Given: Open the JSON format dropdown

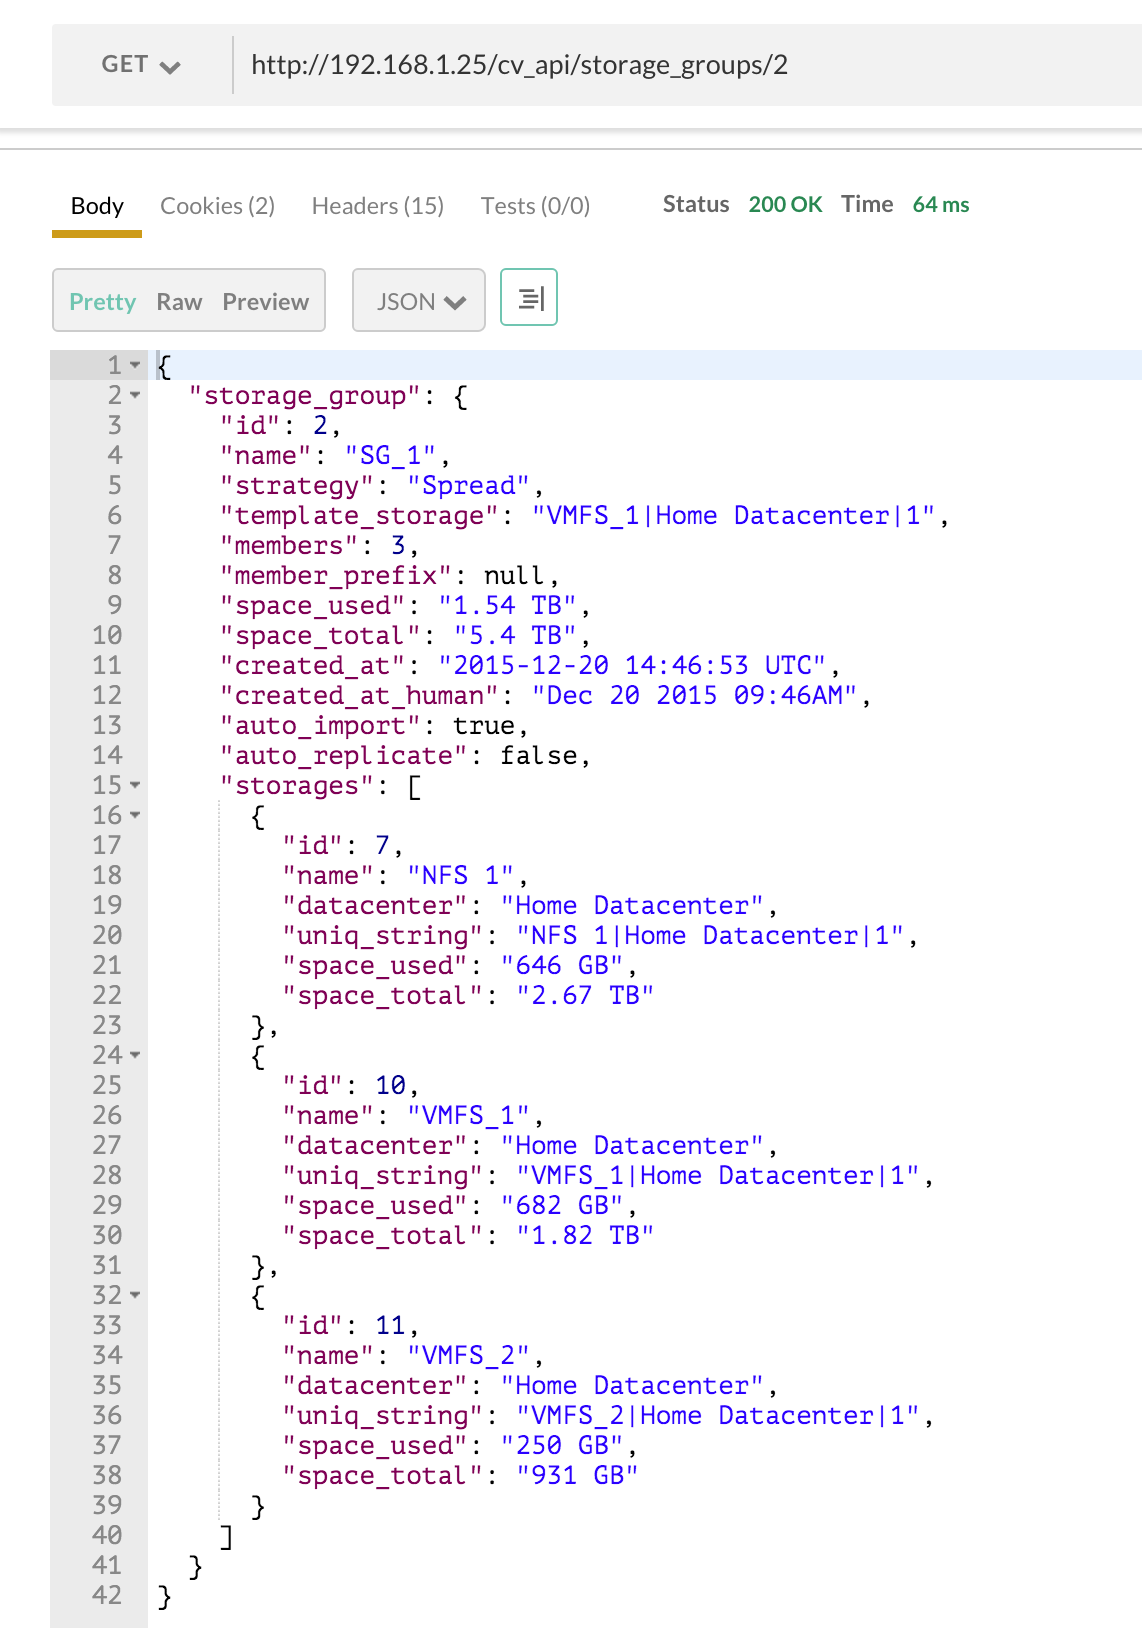Looking at the screenshot, I should pyautogui.click(x=419, y=301).
